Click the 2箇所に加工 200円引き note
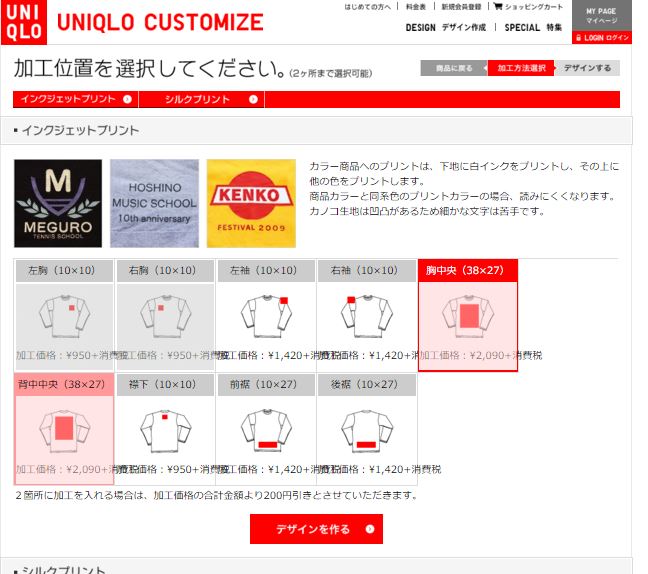The height and width of the screenshot is (574, 648). point(216,495)
